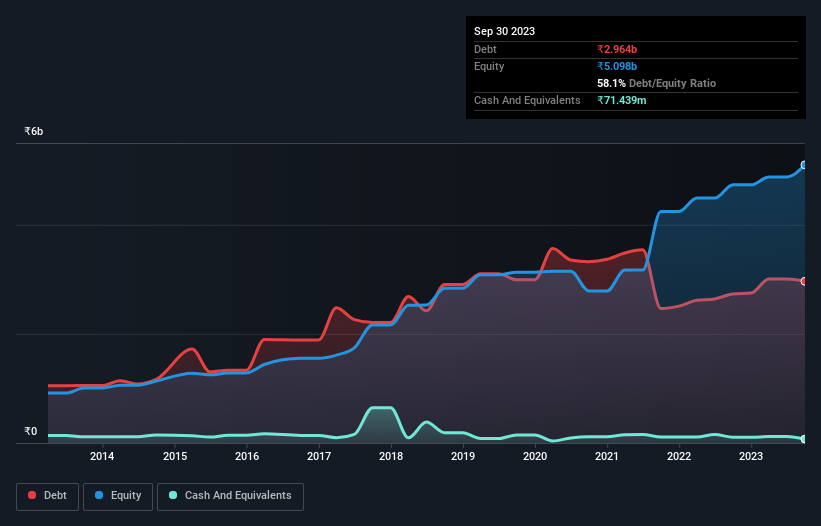Click the red Debt legend dot
Viewport: 821px width, 526px height.
32,495
